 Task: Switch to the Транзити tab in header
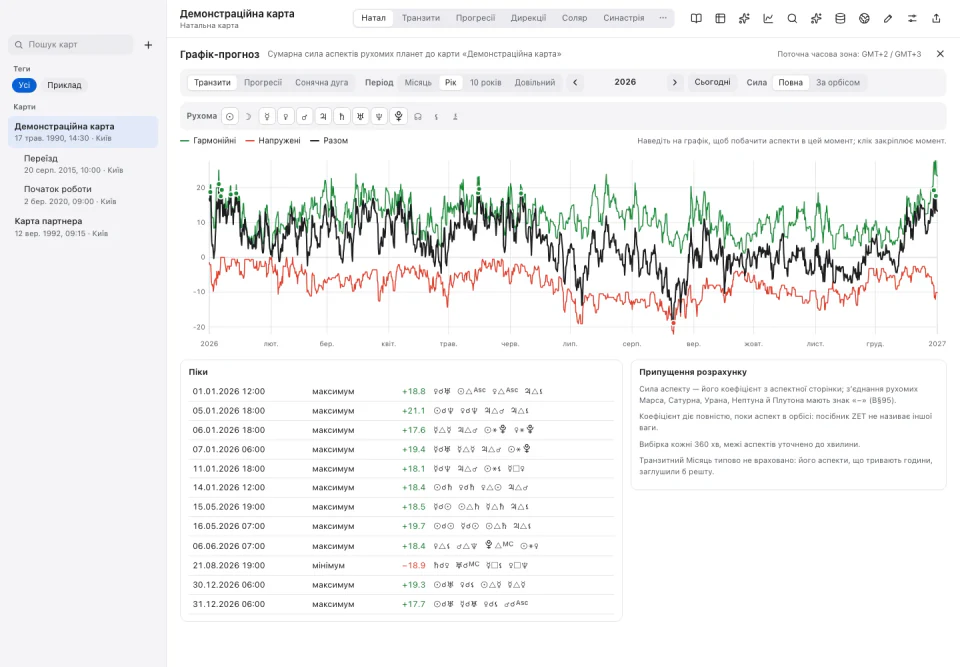point(421,18)
